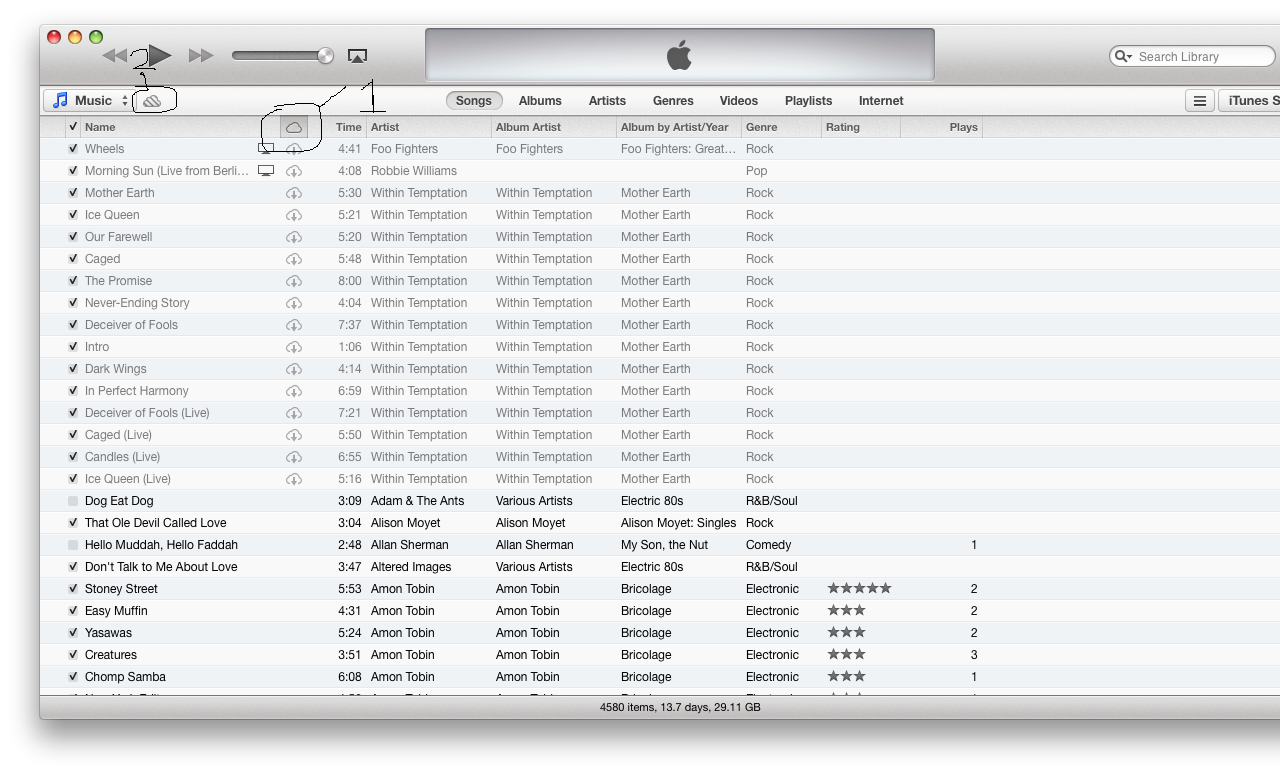Open the Music library selector dropdown
The height and width of the screenshot is (768, 1280).
[x=89, y=101]
